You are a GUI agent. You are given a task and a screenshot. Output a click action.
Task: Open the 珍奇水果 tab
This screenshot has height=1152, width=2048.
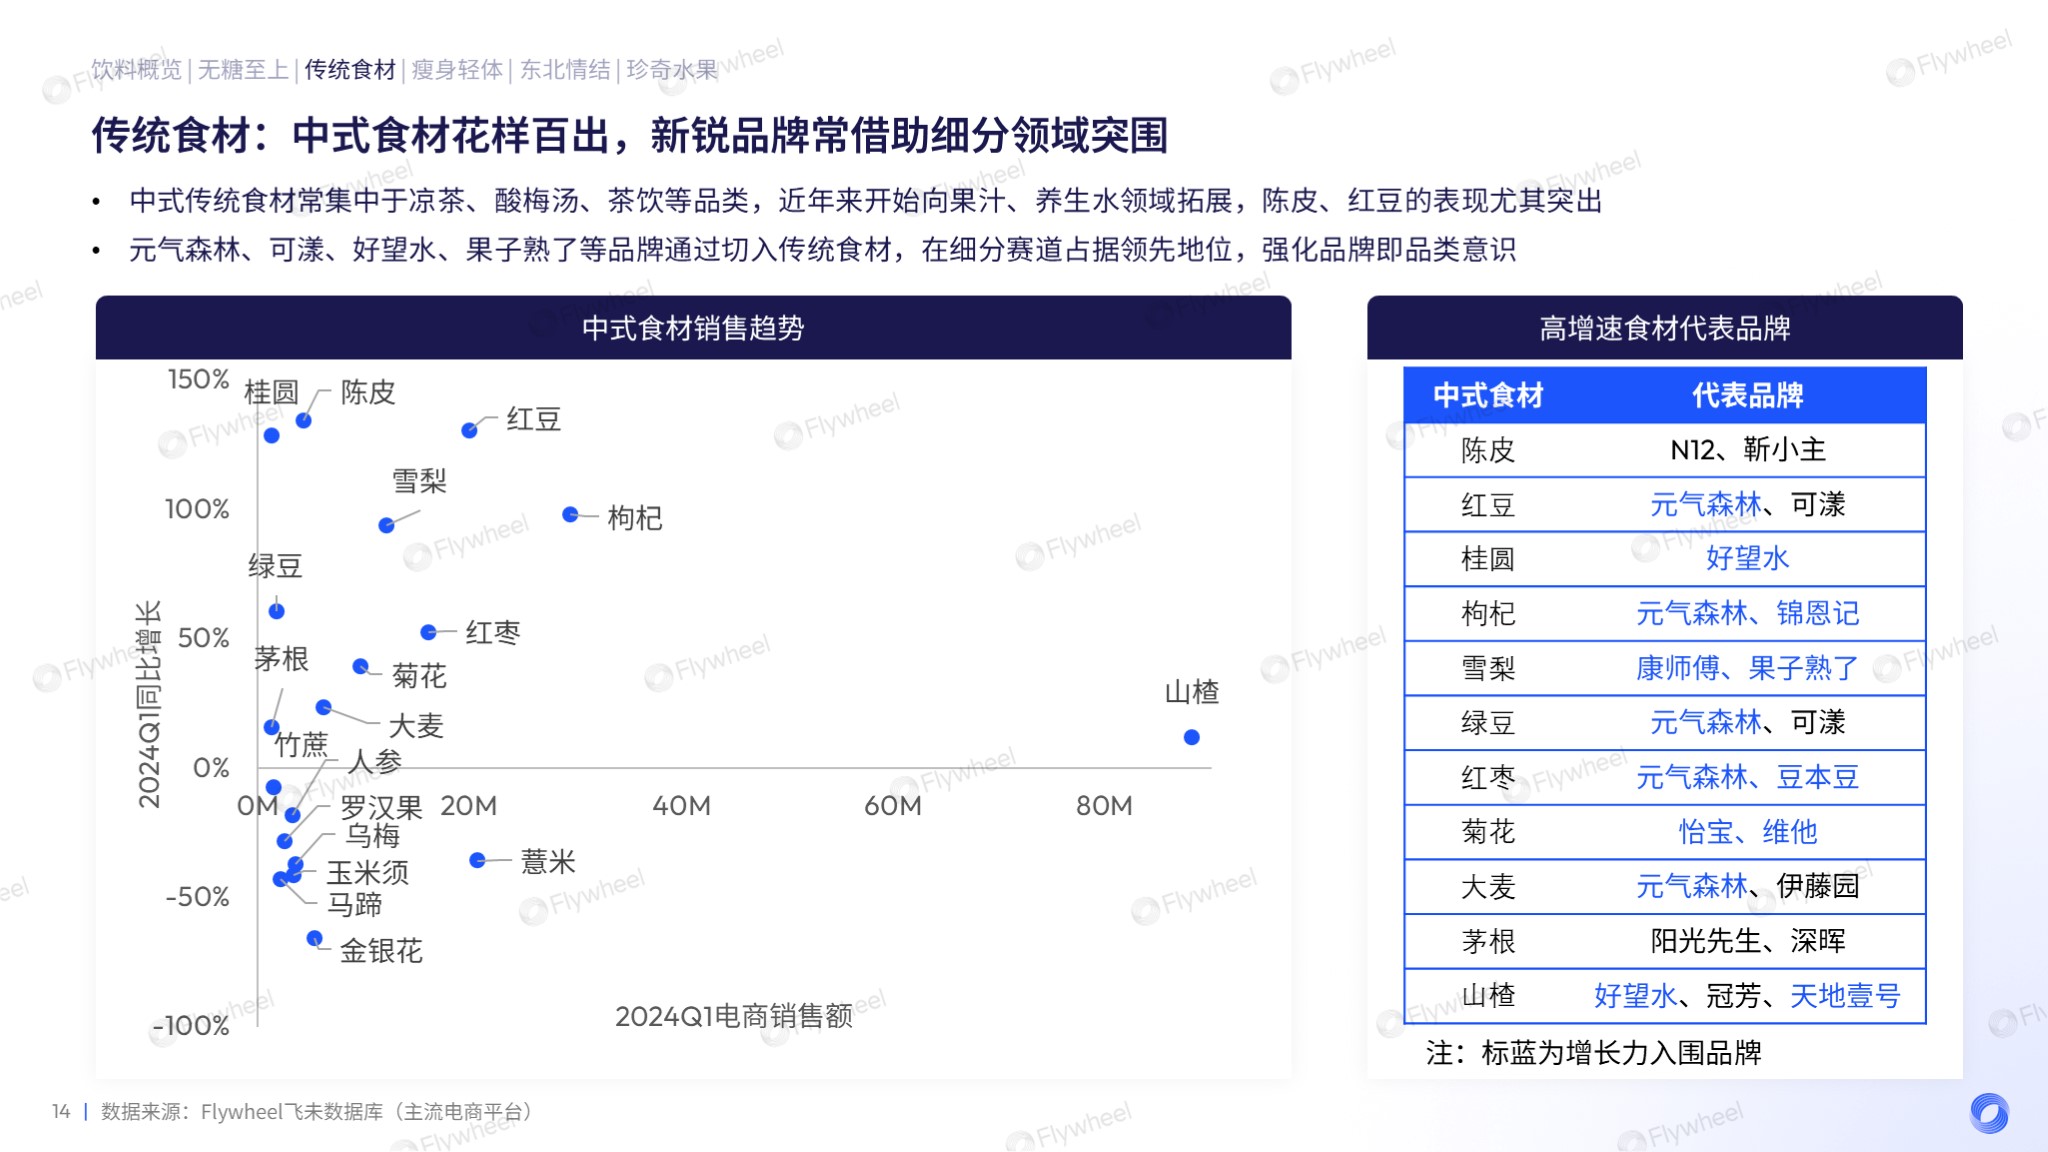[672, 70]
